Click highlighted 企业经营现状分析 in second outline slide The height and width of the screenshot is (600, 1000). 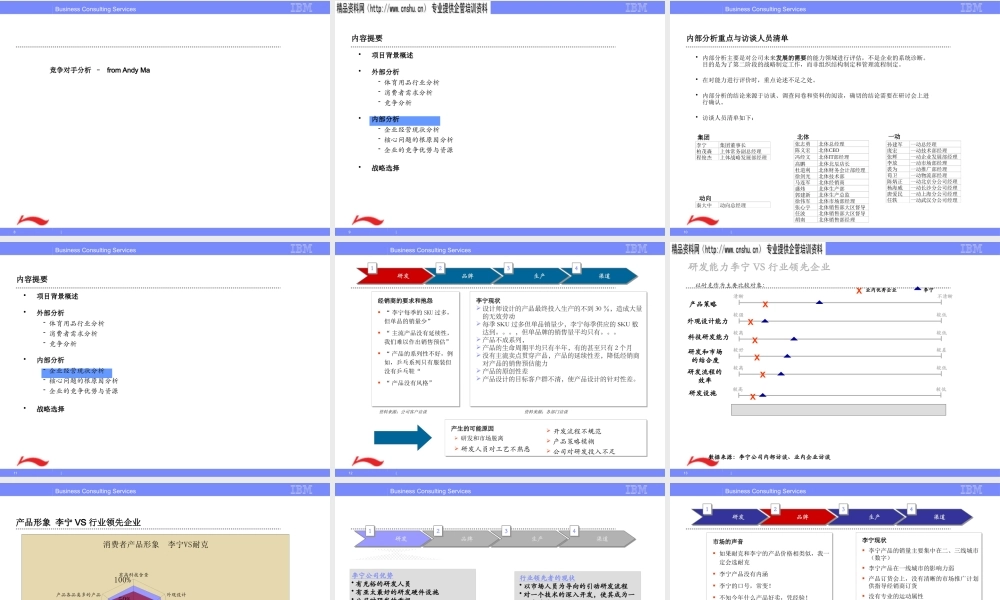click(x=77, y=371)
